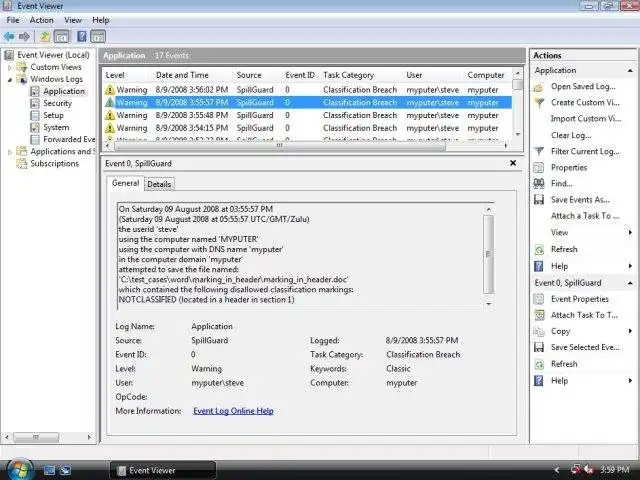Select the 3:54:15 PM warning event row
The image size is (640, 480).
[x=307, y=128]
